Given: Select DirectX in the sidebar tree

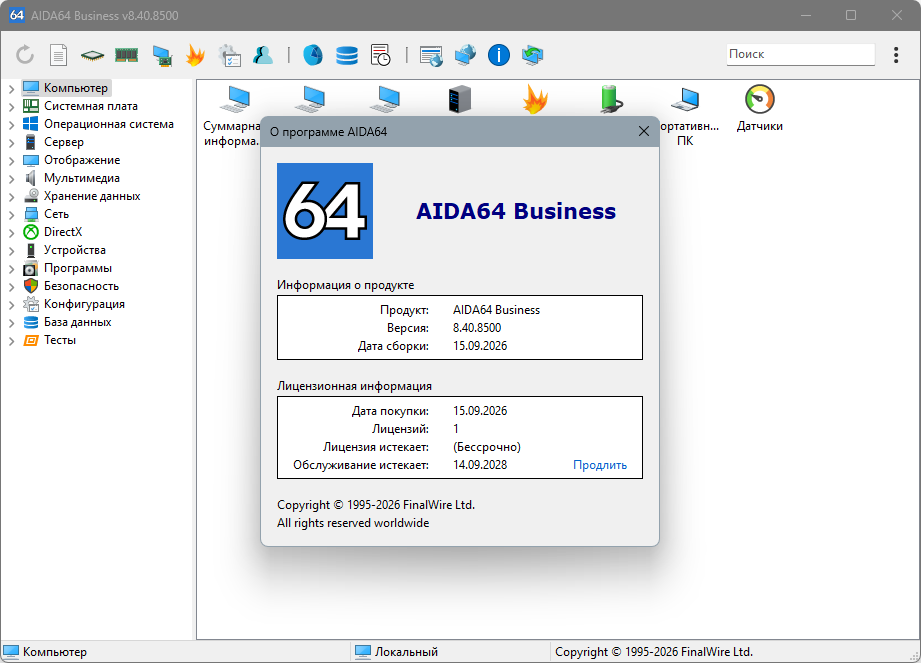Looking at the screenshot, I should coord(63,232).
